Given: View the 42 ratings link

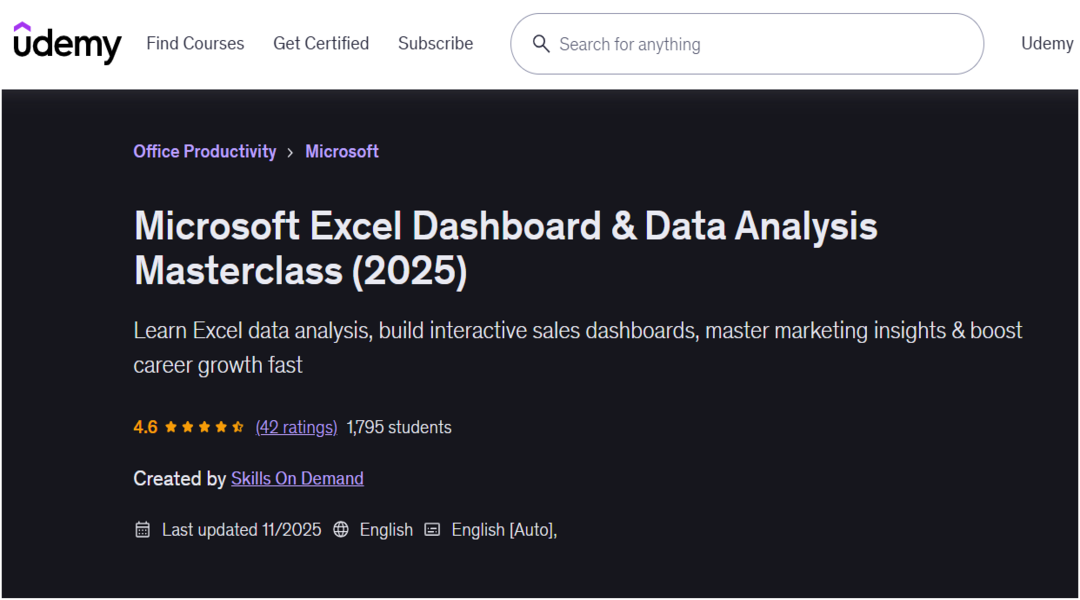Looking at the screenshot, I should pos(296,427).
